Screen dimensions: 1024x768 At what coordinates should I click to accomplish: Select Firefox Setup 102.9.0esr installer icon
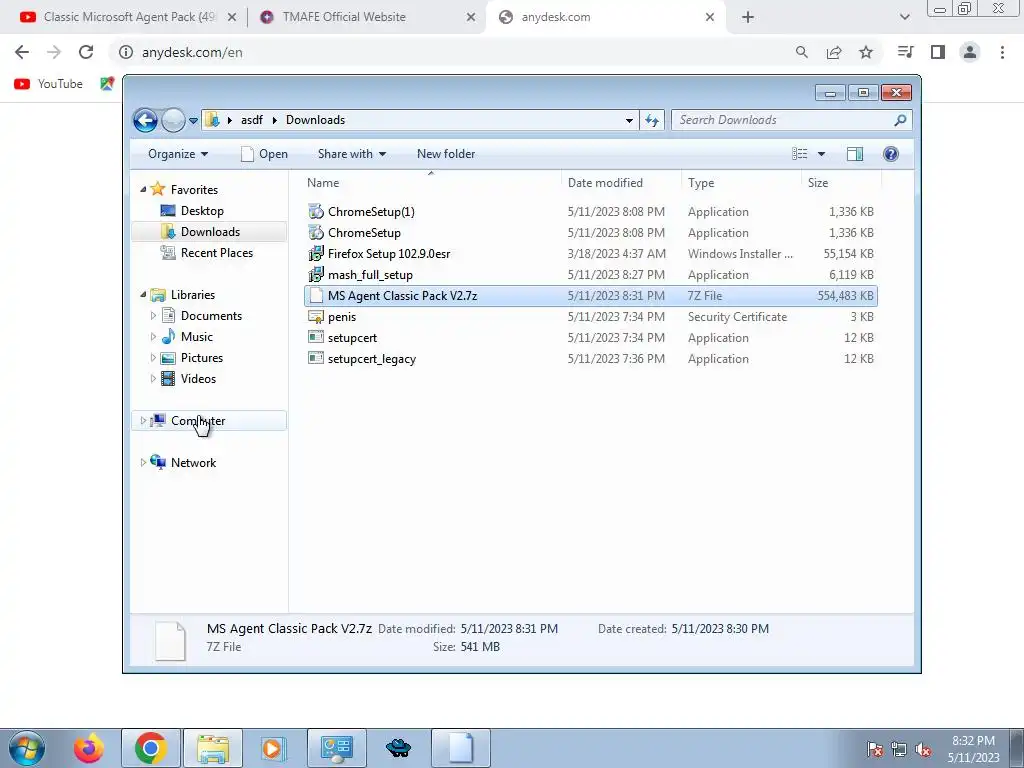(316, 253)
